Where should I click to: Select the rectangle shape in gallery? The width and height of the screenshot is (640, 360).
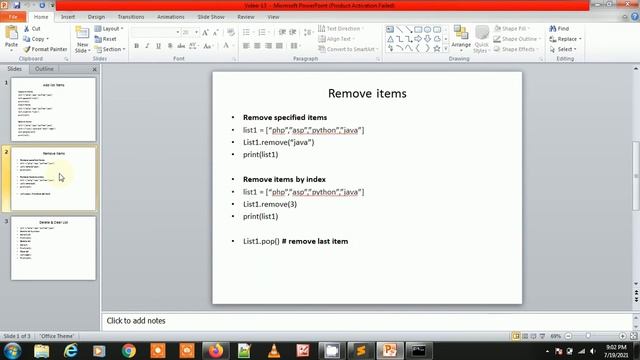click(418, 29)
